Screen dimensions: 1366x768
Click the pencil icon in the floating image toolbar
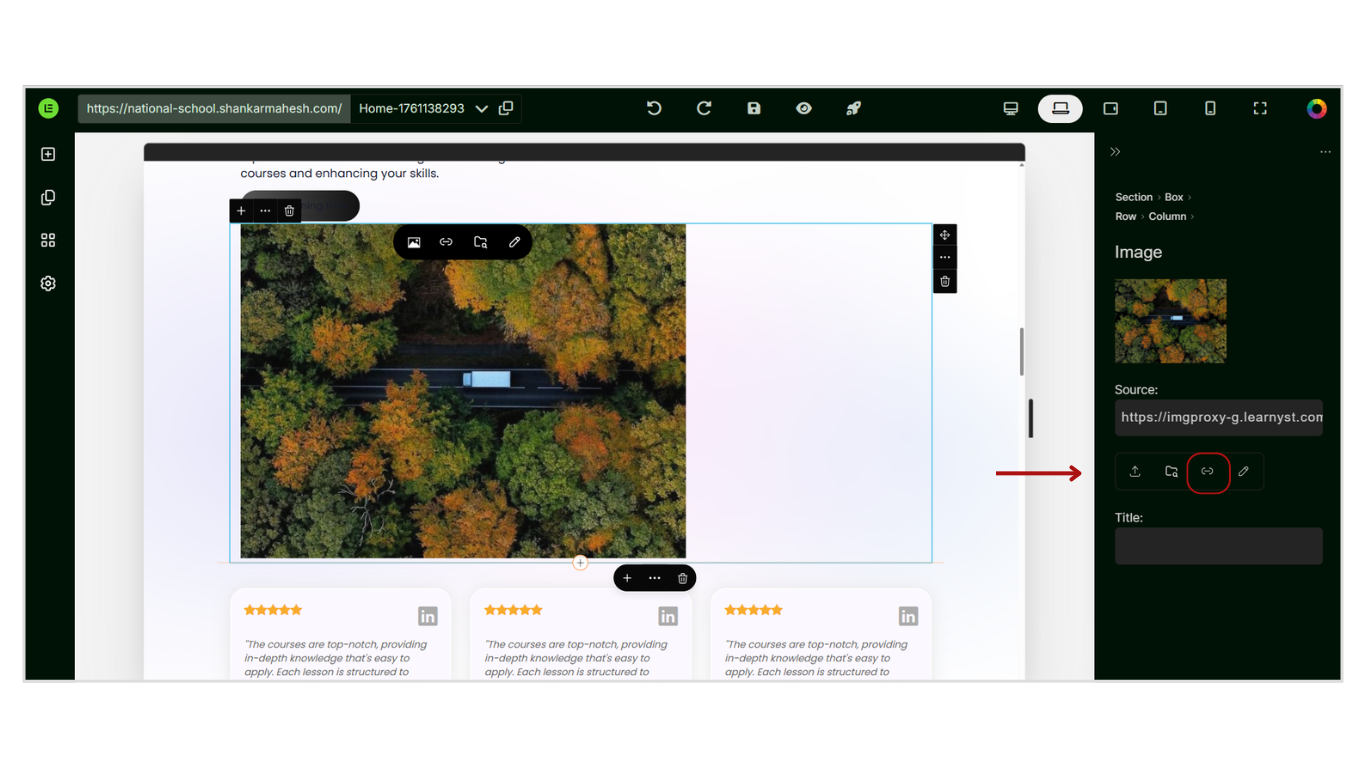[514, 242]
